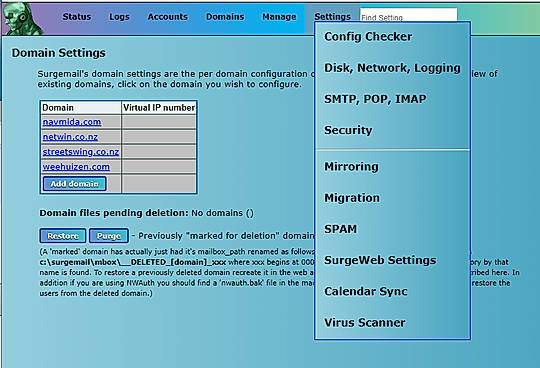The image size is (540, 368).
Task: Select the Security menu entry
Action: (x=348, y=130)
